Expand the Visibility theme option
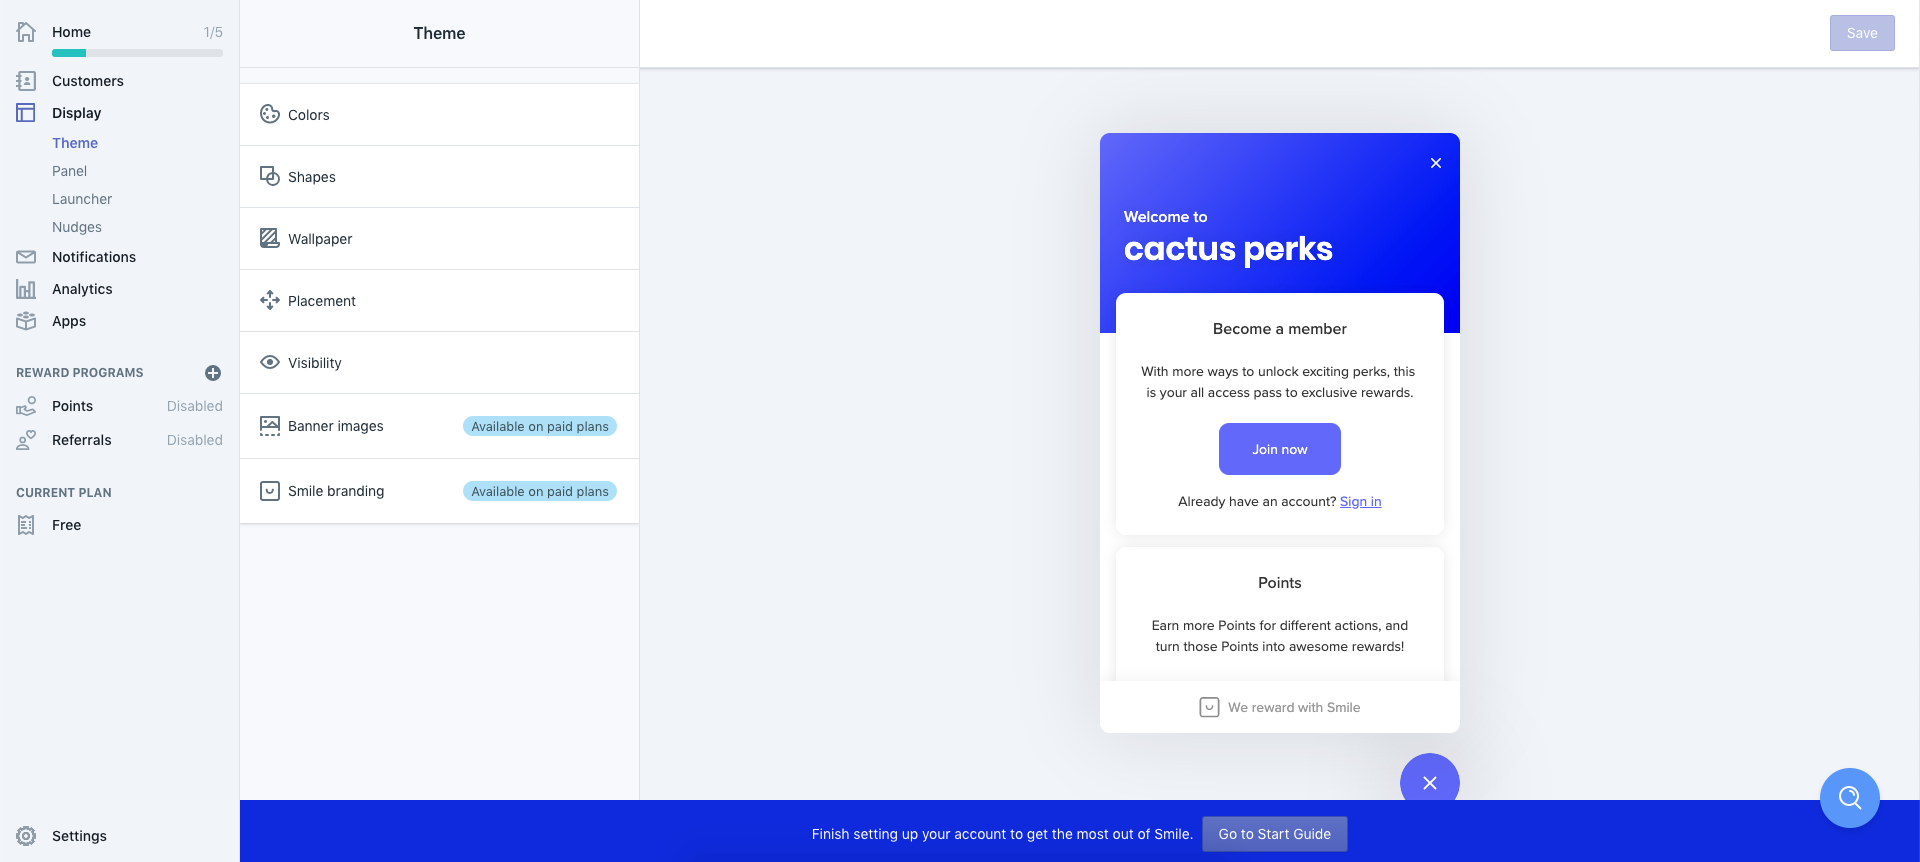The height and width of the screenshot is (862, 1920). [x=439, y=363]
